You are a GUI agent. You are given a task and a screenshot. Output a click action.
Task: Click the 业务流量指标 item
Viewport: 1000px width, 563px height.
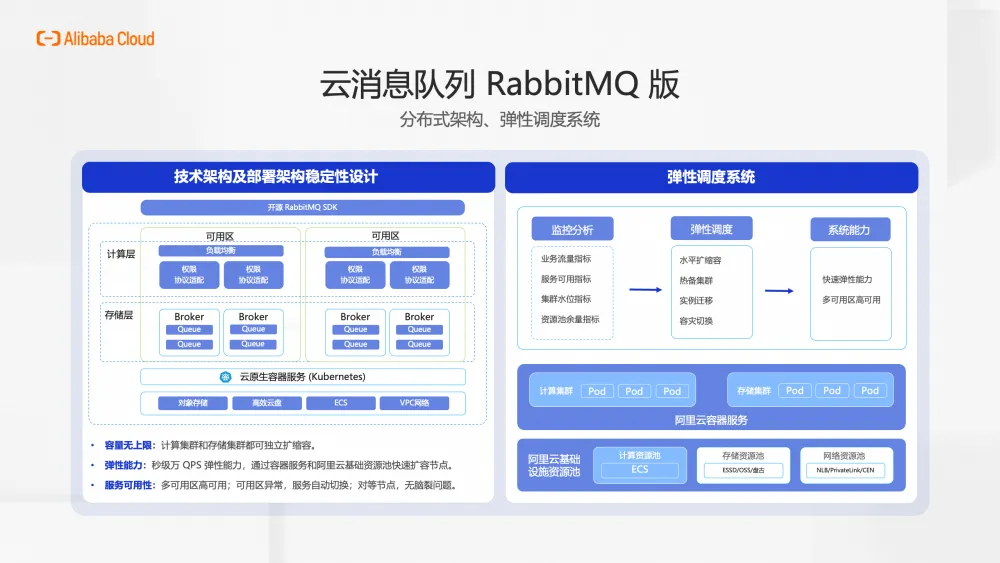pos(566,259)
